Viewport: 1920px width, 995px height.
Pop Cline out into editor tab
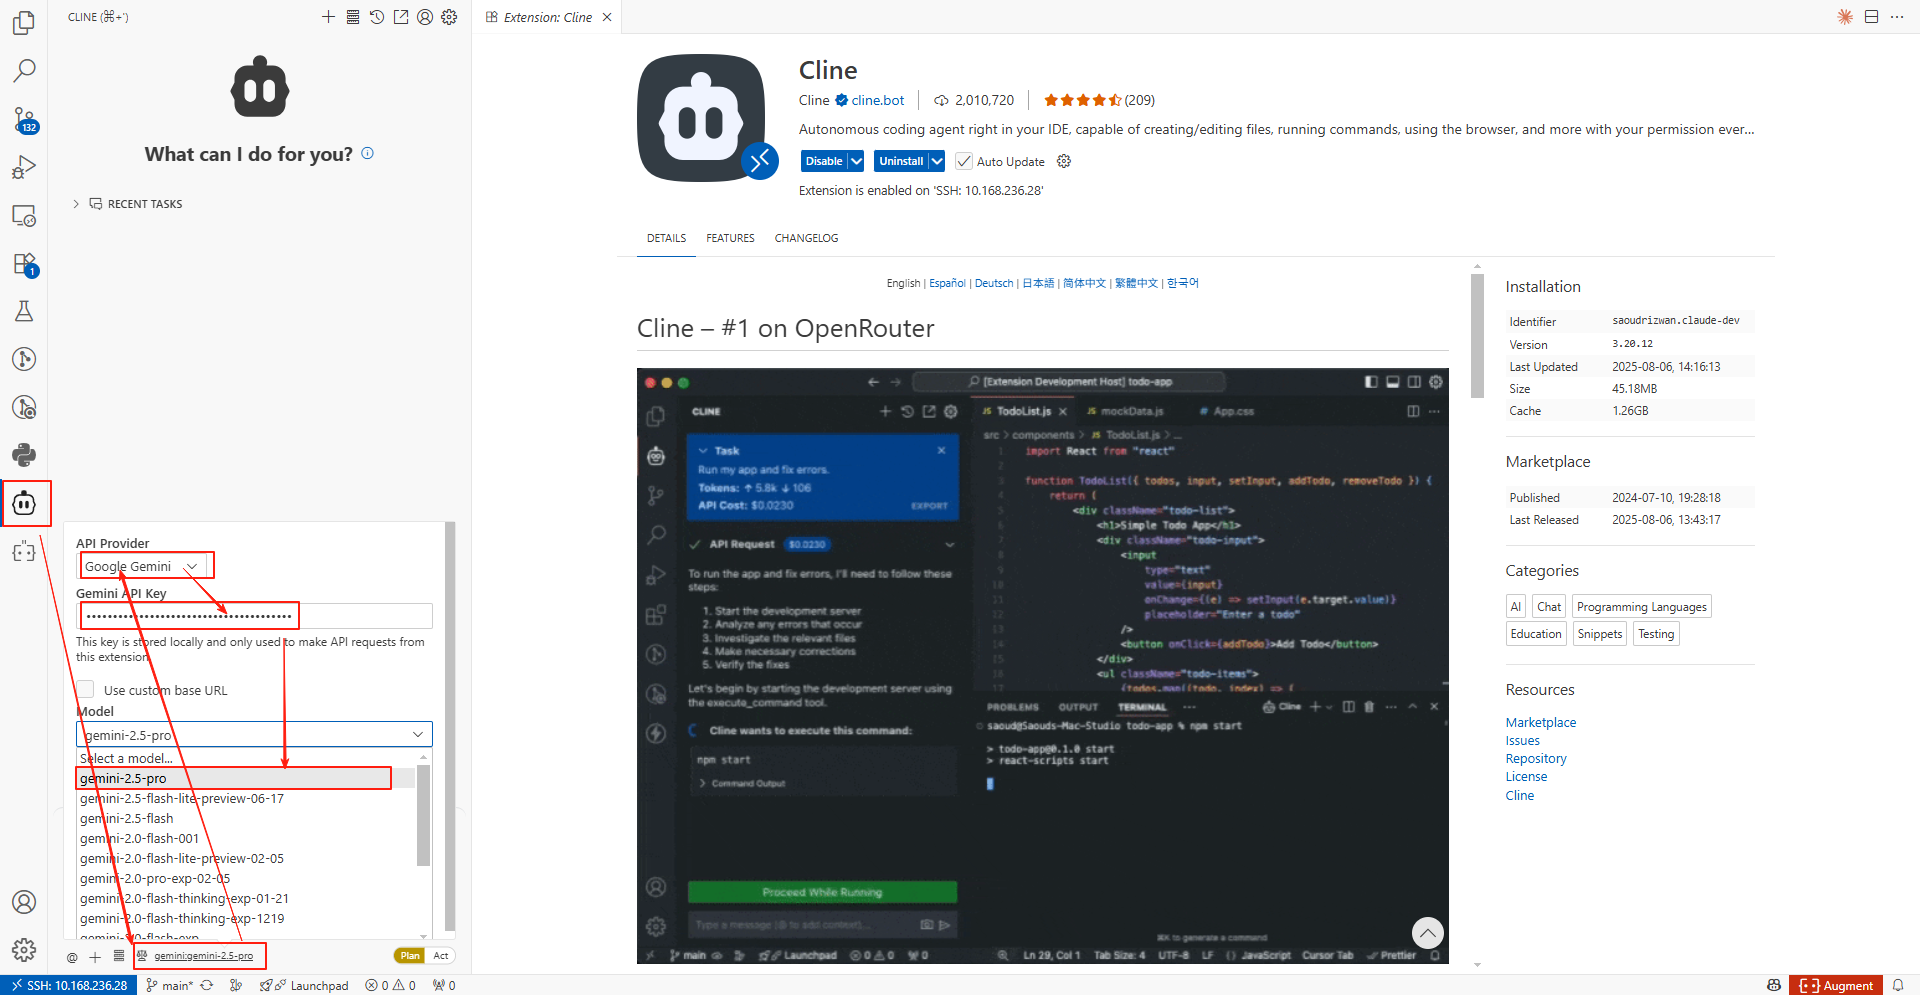401,17
